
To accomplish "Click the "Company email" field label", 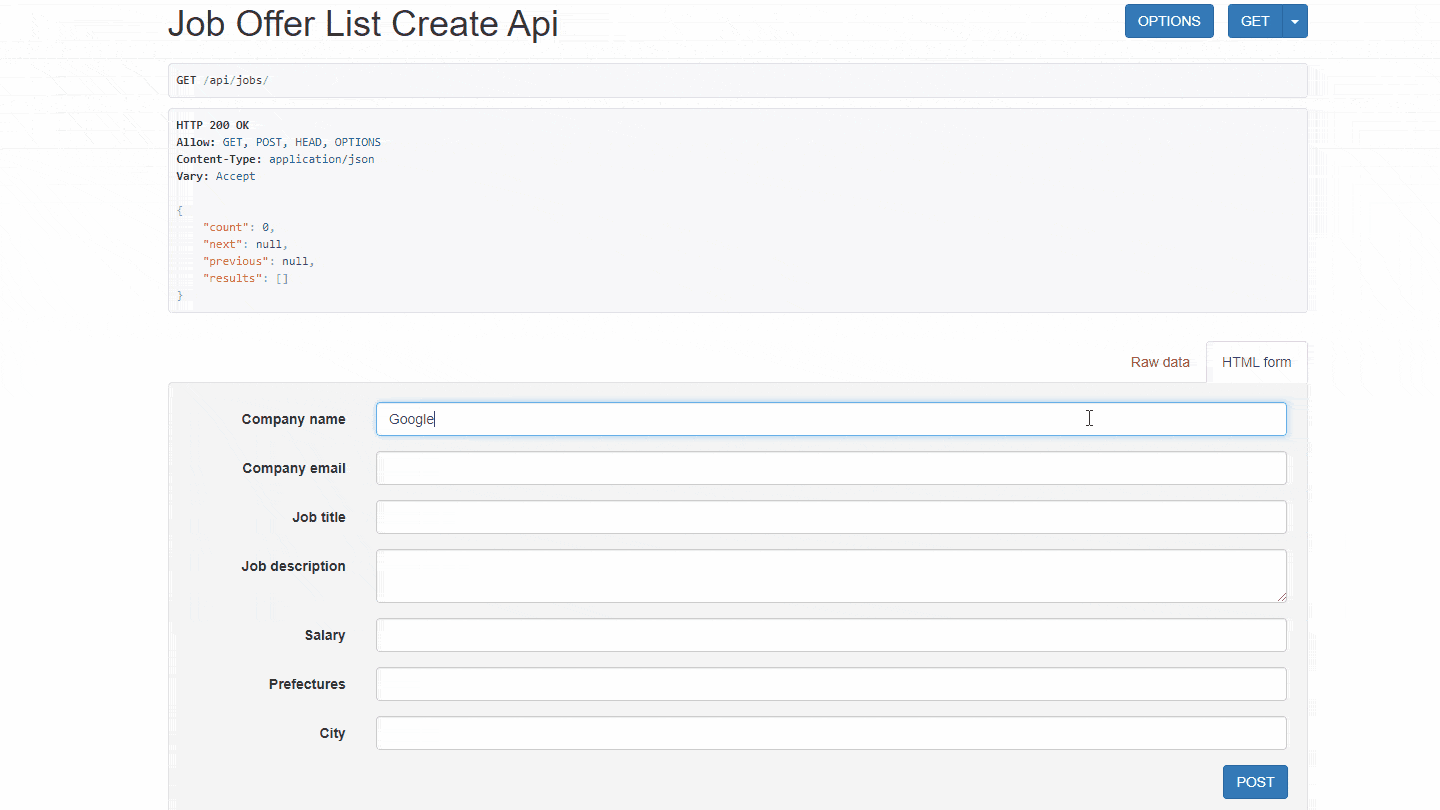I will click(294, 468).
